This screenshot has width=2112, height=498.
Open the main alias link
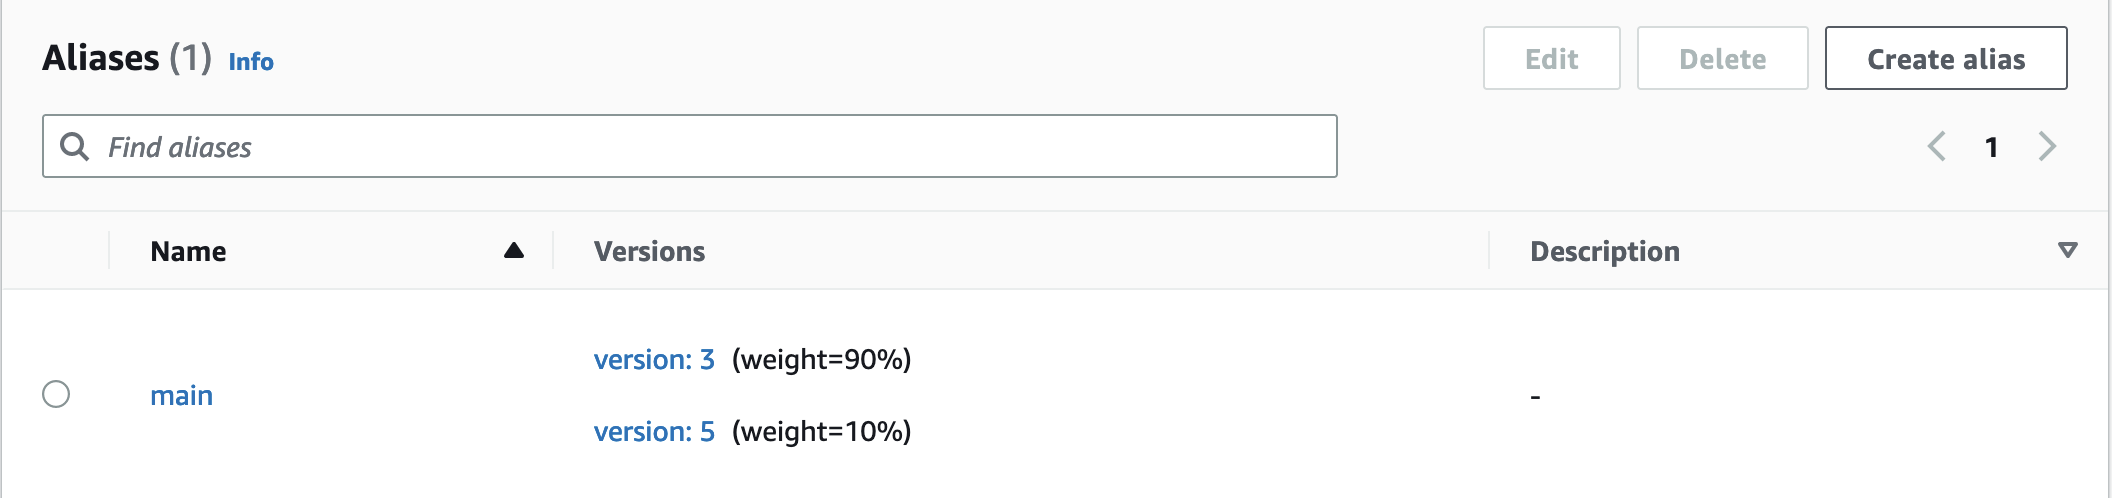click(181, 396)
